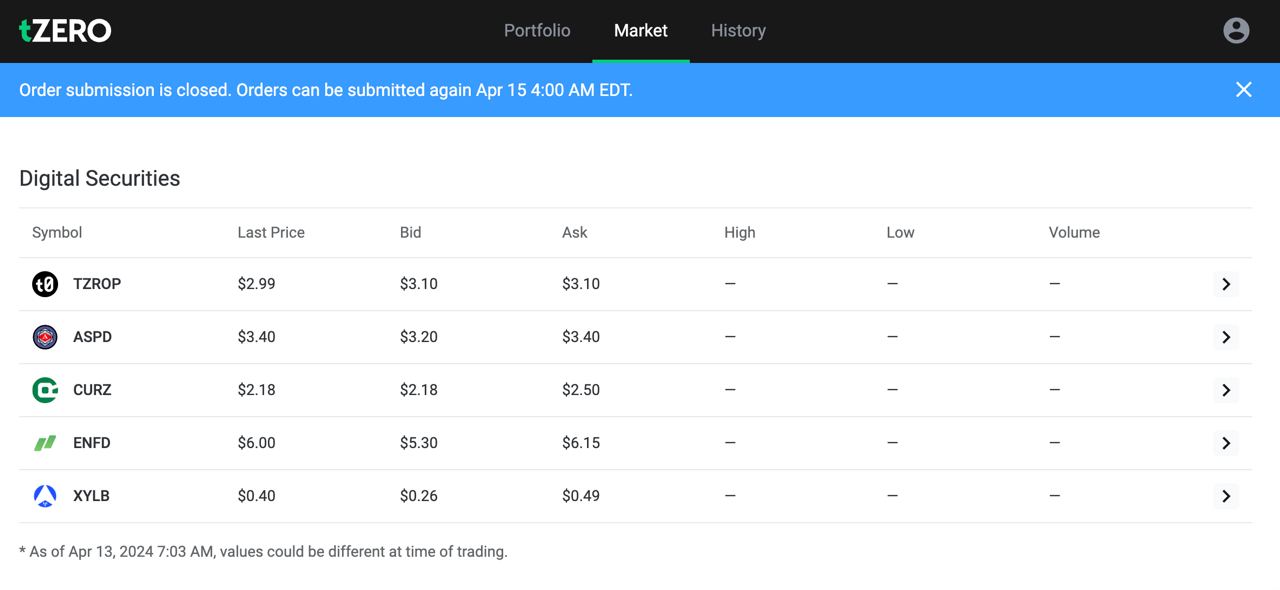
Task: Expand CURZ row details chevron
Action: click(x=1226, y=390)
